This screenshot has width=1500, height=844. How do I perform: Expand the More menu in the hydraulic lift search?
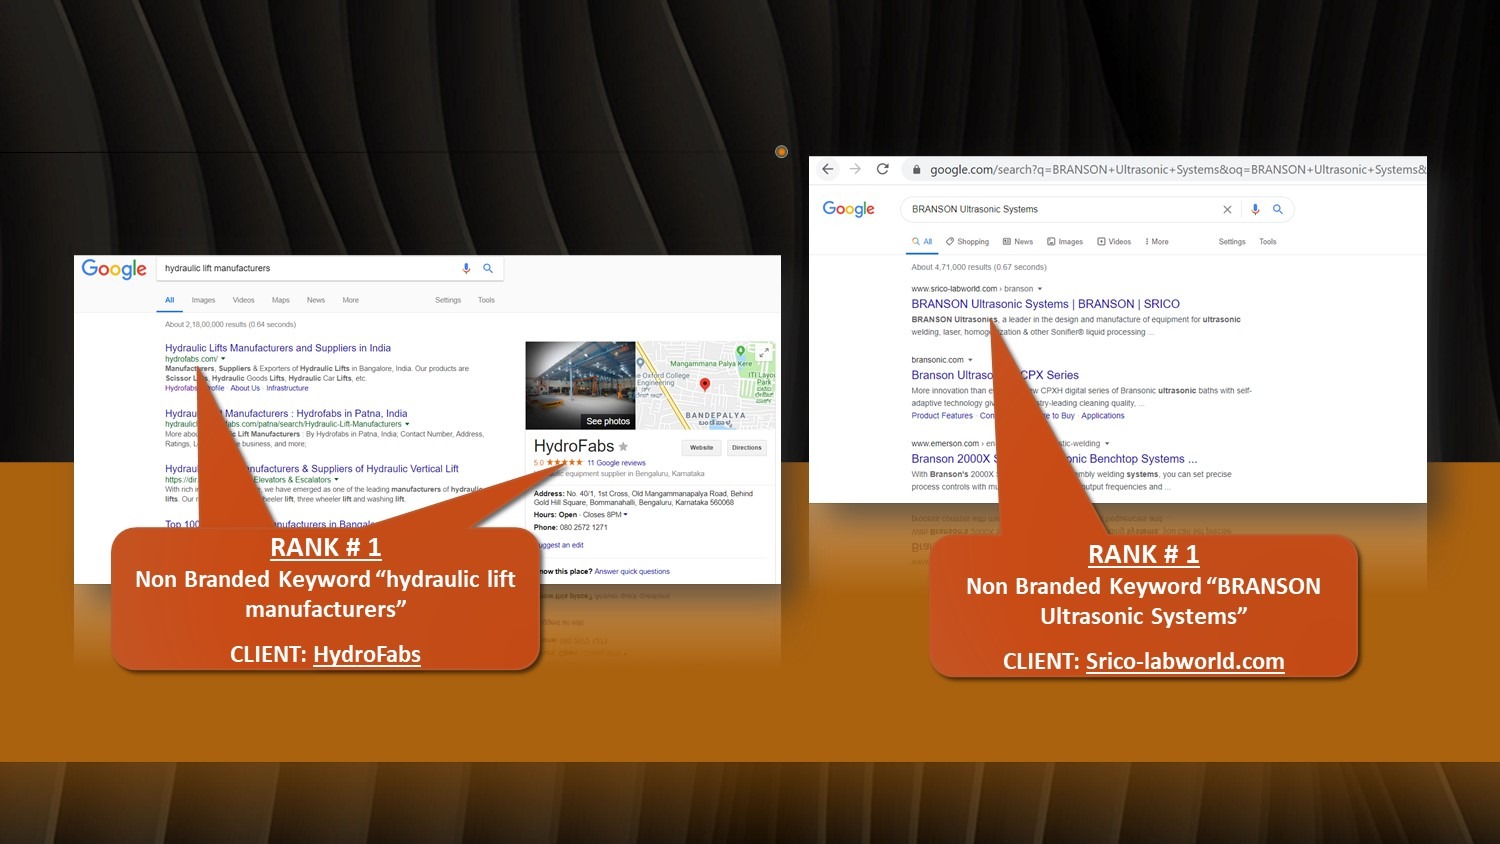pyautogui.click(x=351, y=300)
